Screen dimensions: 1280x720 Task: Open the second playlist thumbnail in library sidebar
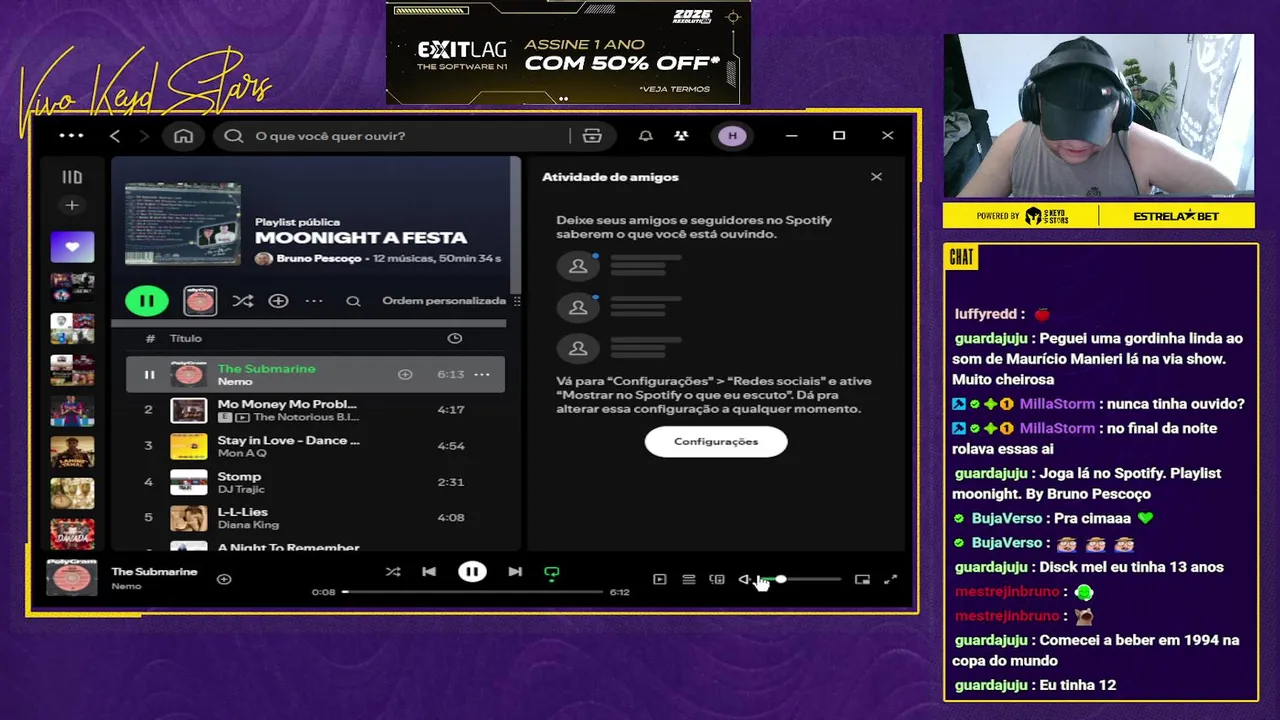72,287
